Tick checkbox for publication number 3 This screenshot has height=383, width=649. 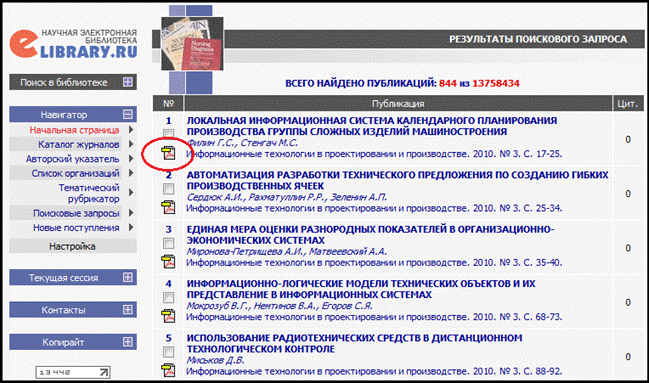point(168,243)
